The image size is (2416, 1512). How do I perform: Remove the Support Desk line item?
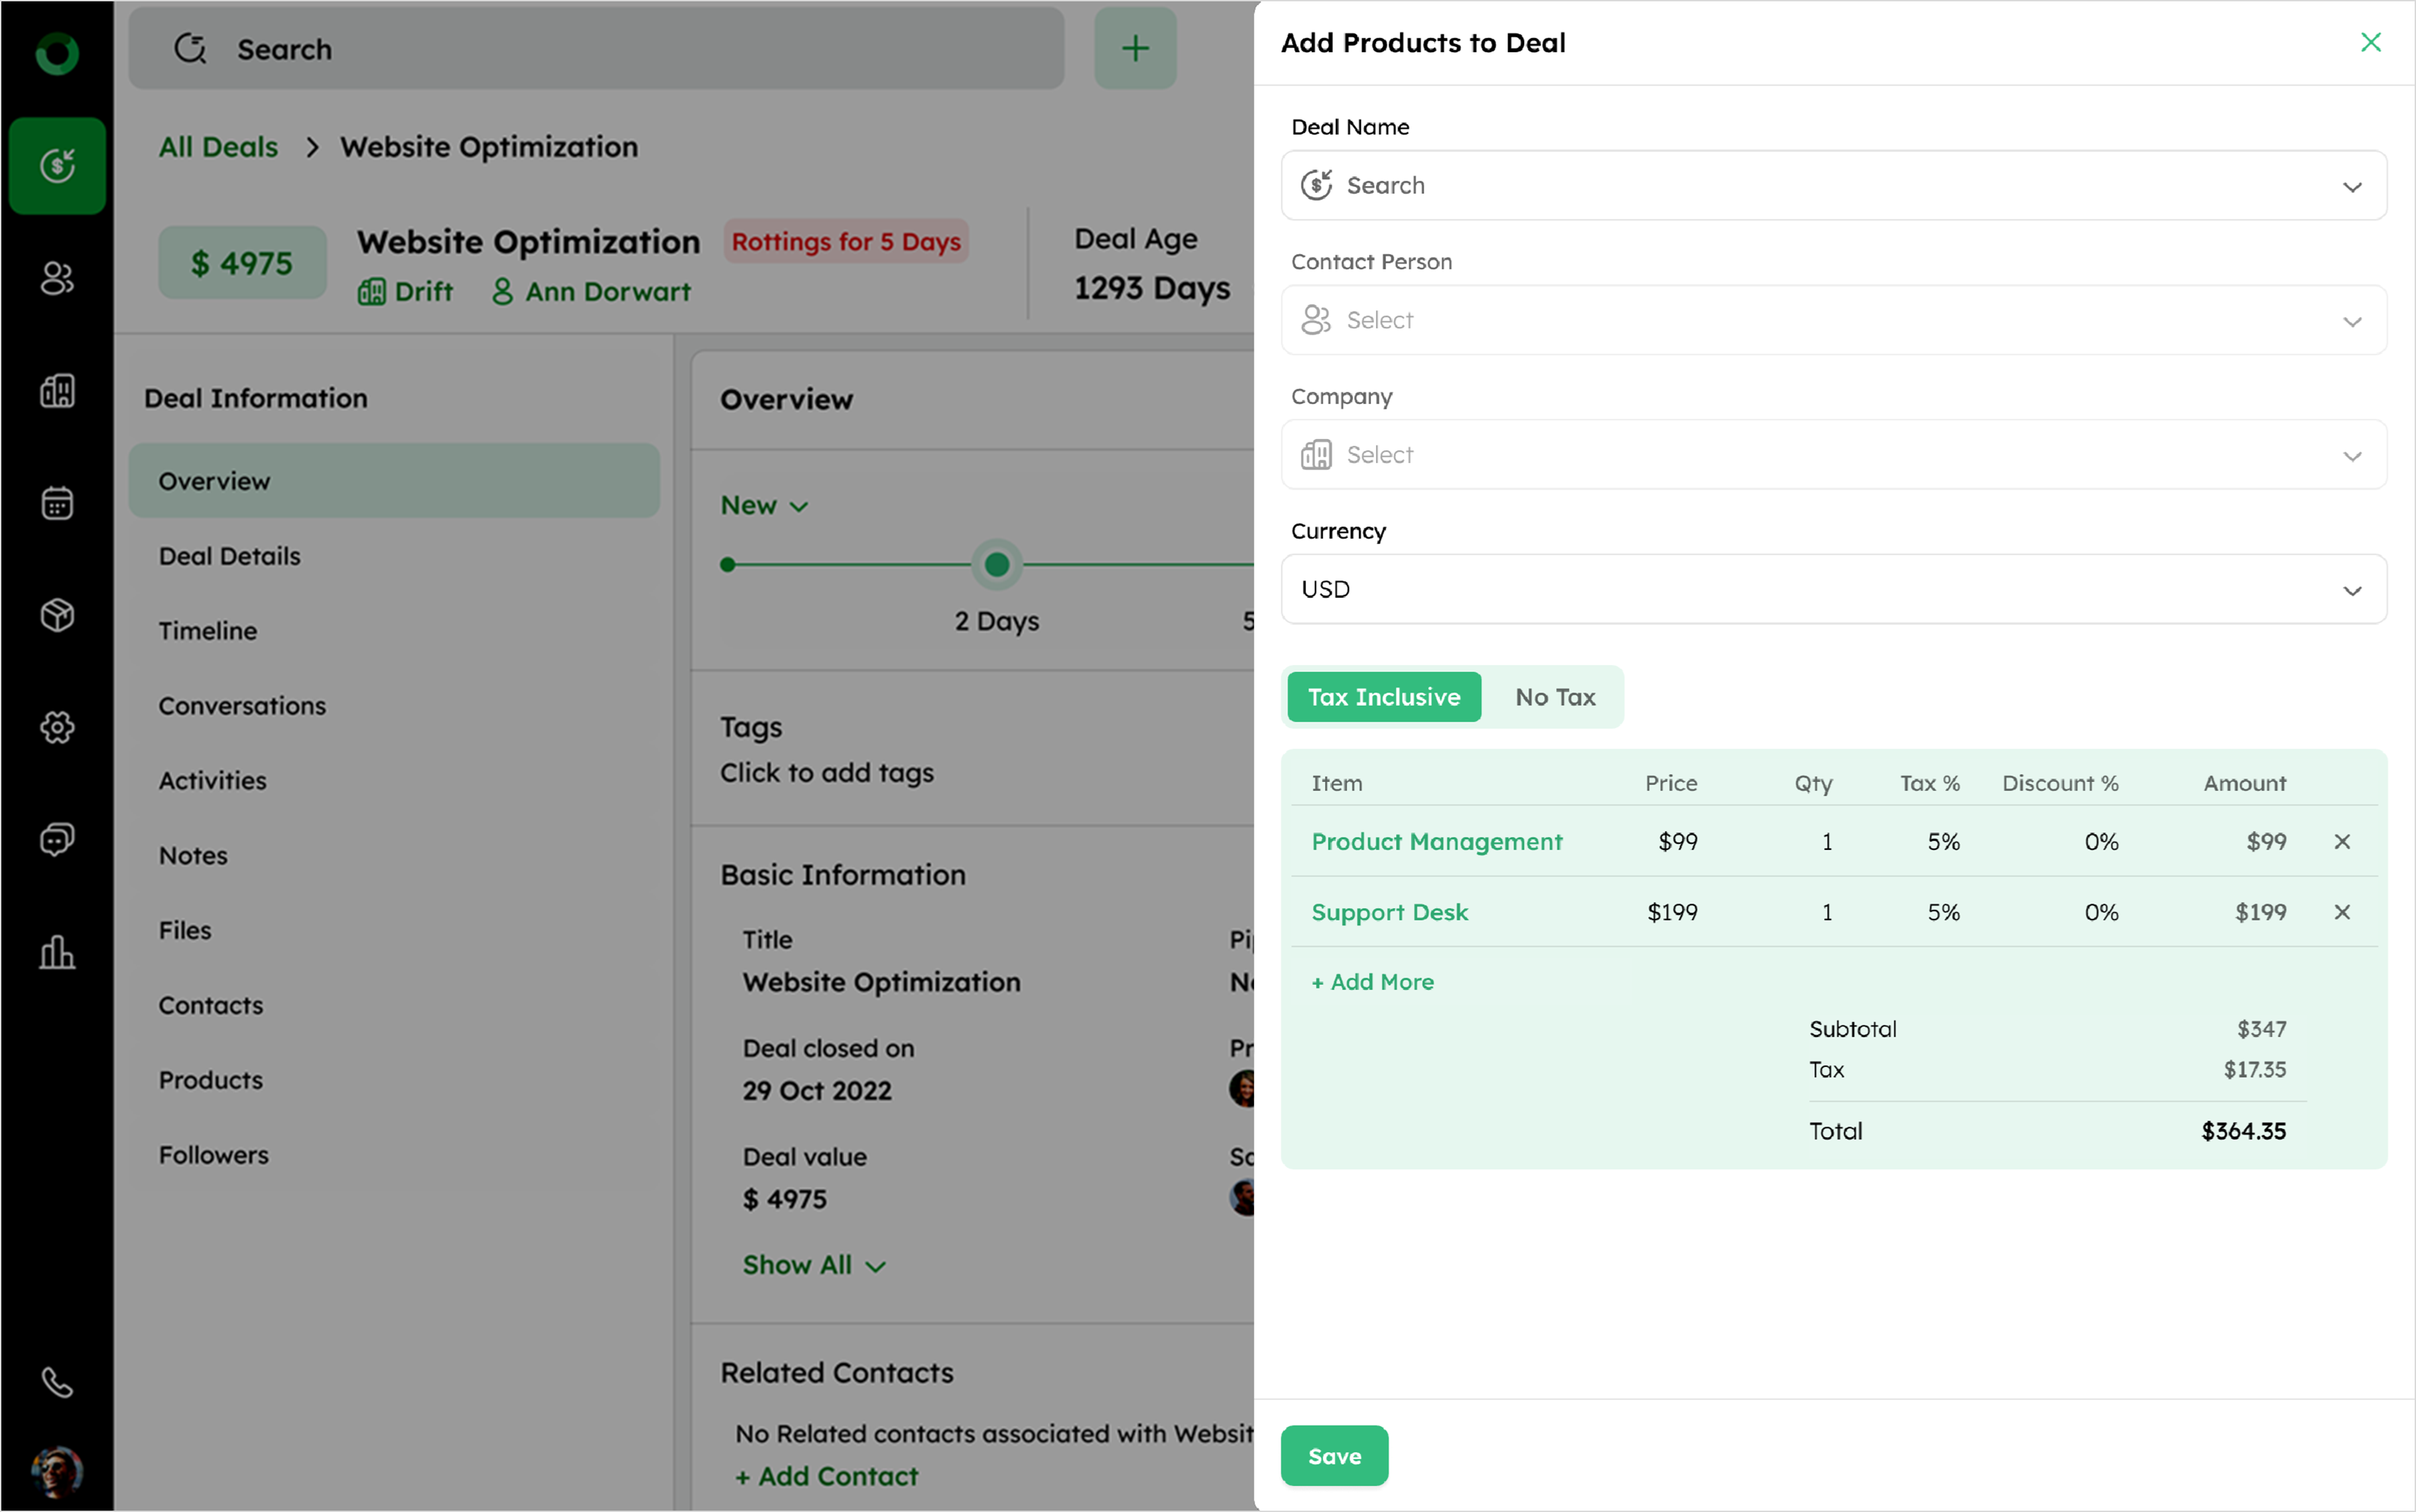[2341, 912]
